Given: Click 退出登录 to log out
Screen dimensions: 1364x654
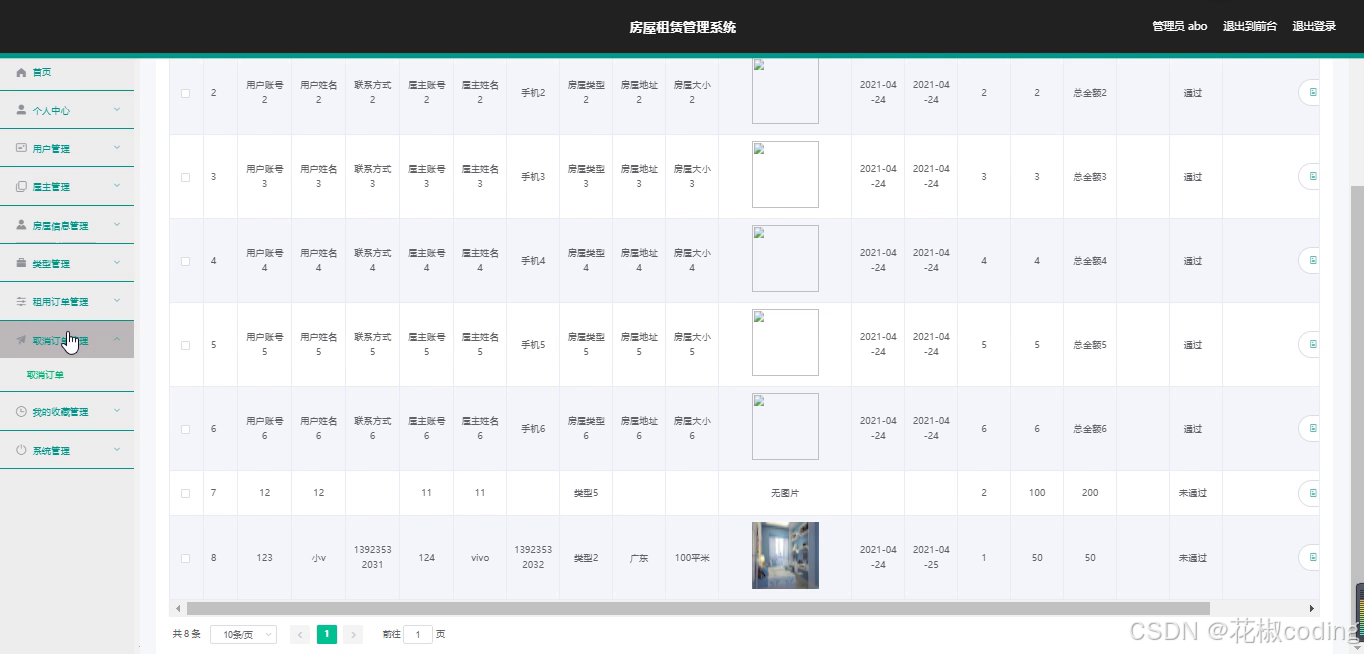Looking at the screenshot, I should click(1314, 26).
